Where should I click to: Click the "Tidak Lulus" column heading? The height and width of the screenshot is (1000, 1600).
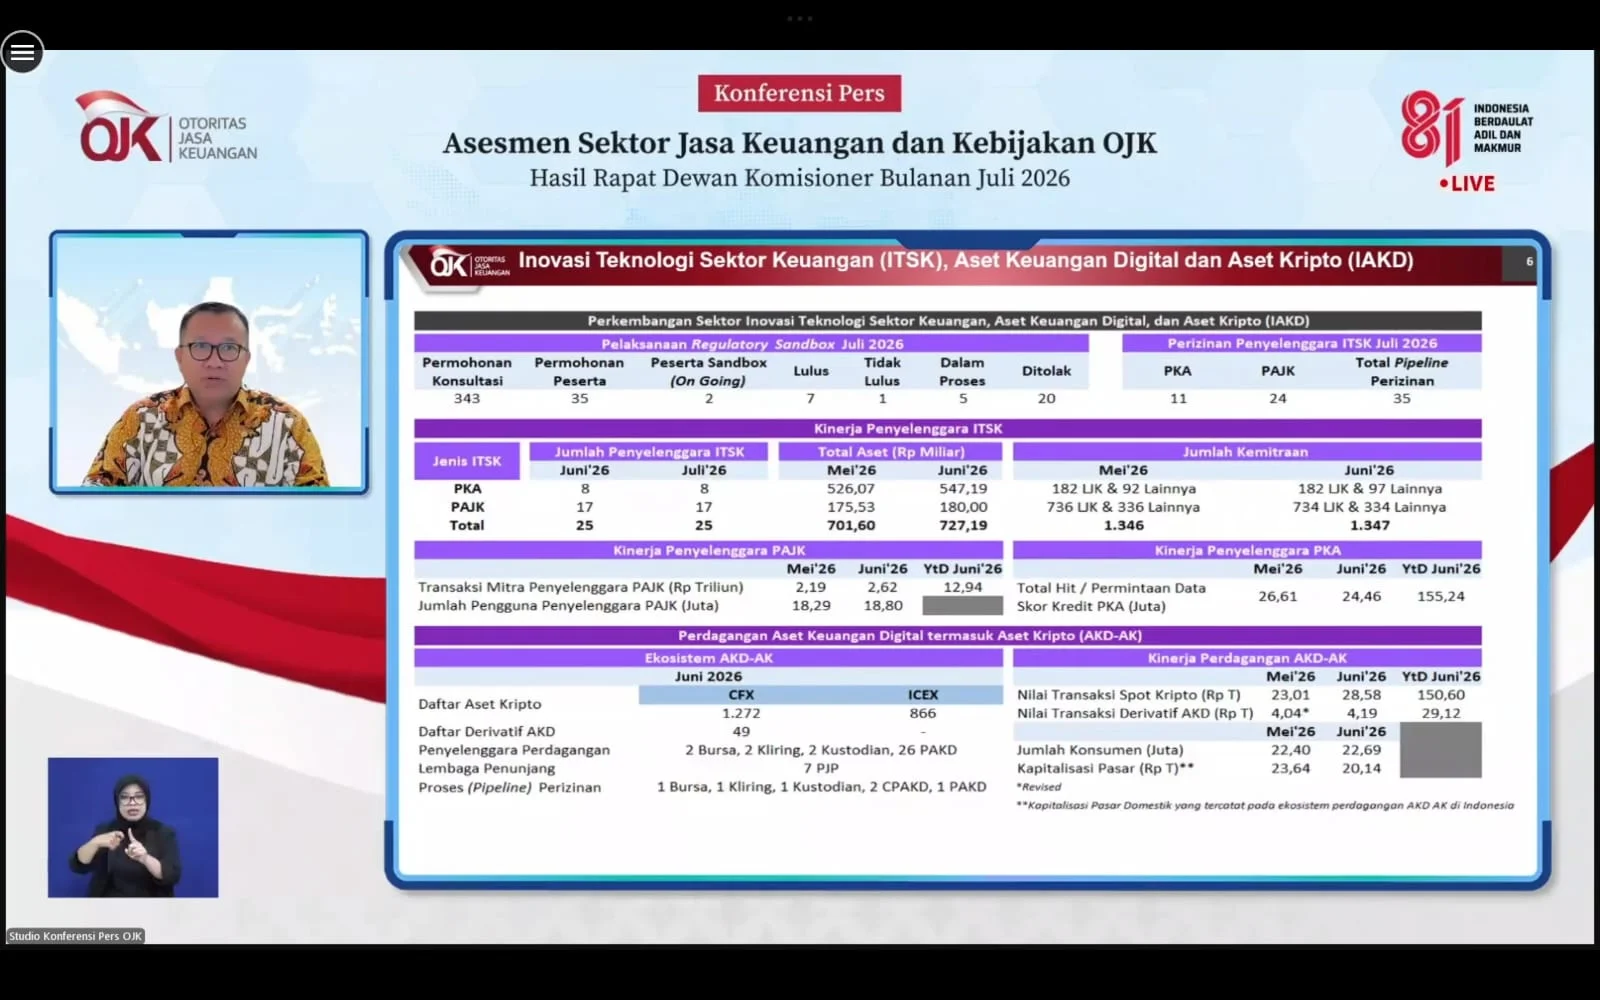pyautogui.click(x=882, y=372)
